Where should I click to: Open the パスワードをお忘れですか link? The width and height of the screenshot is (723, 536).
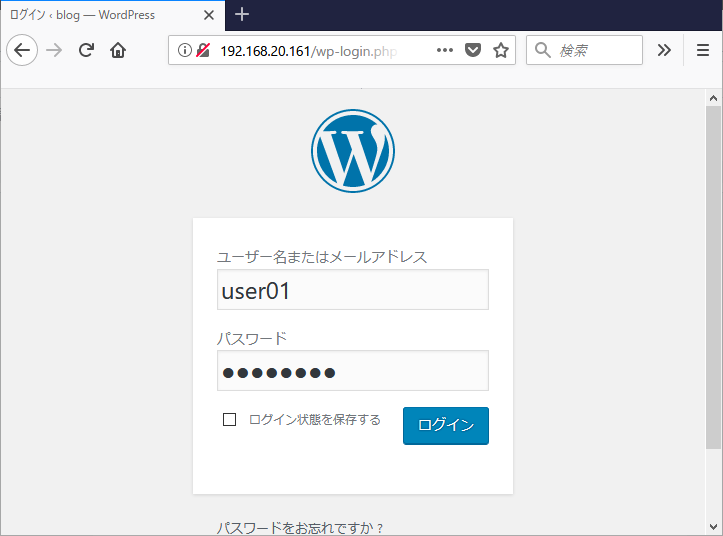300,528
